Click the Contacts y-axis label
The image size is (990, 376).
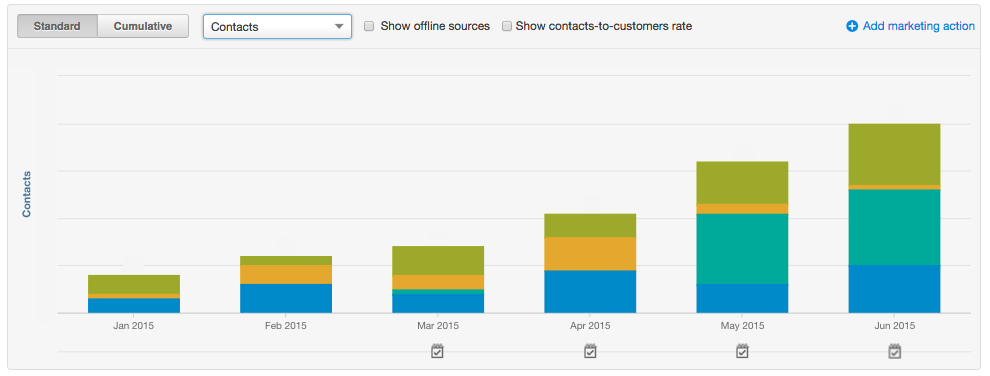(27, 194)
